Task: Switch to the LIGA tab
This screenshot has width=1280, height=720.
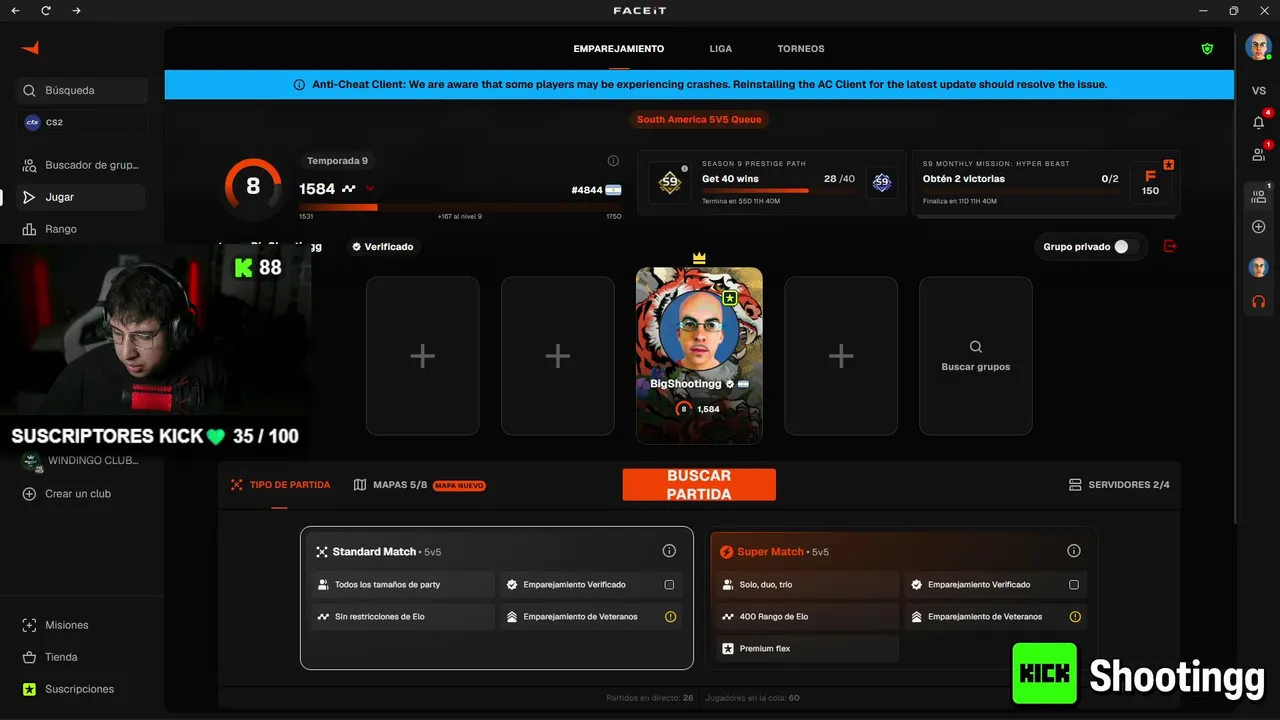Action: [721, 49]
